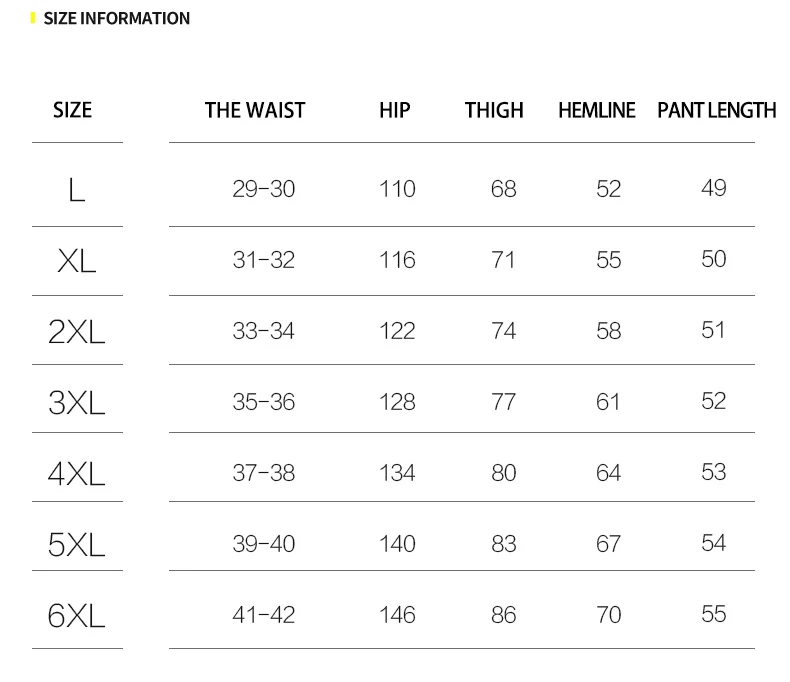Click the 5XL size row label
790x682 pixels.
(77, 544)
